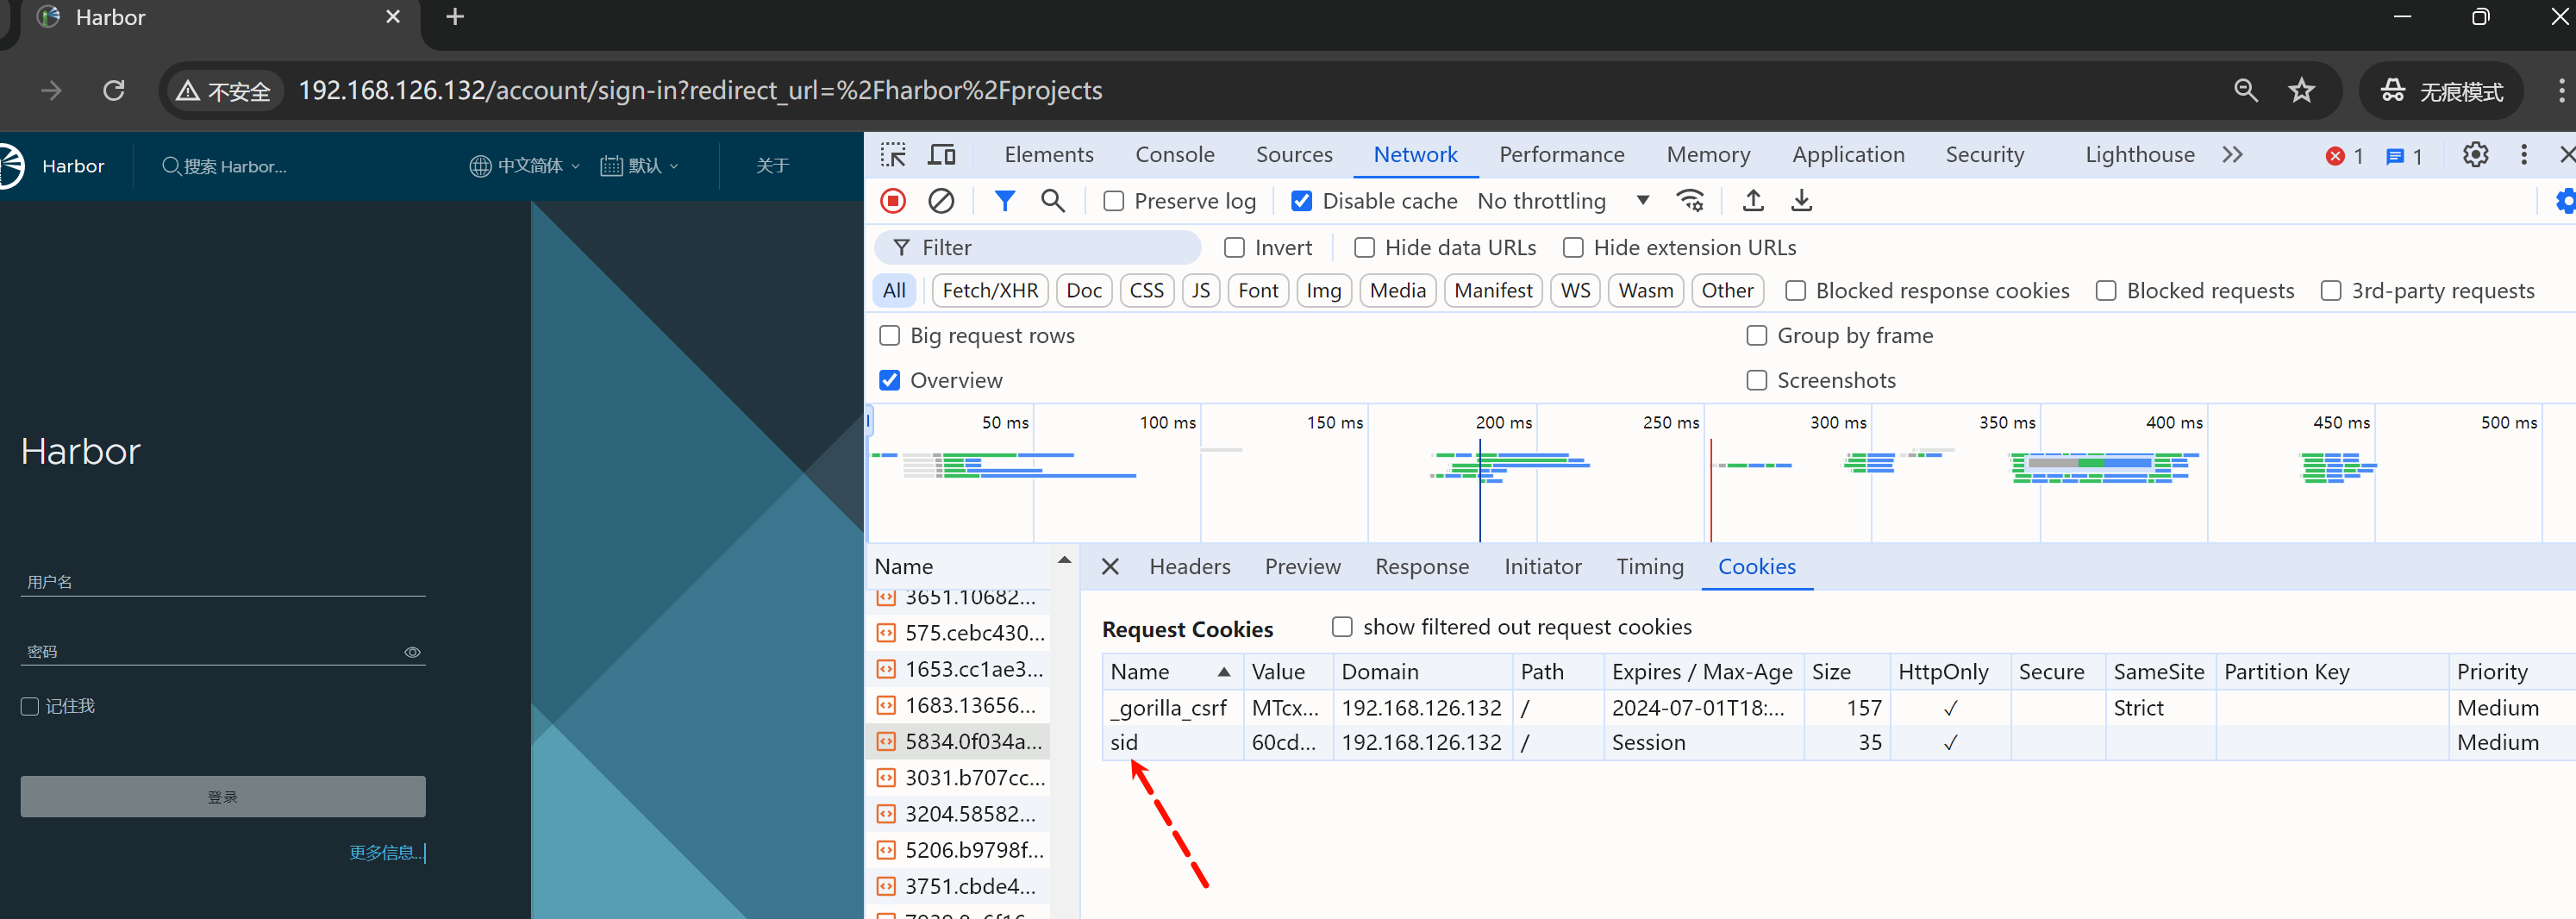Toggle the network filter funnel icon

(x=1004, y=201)
